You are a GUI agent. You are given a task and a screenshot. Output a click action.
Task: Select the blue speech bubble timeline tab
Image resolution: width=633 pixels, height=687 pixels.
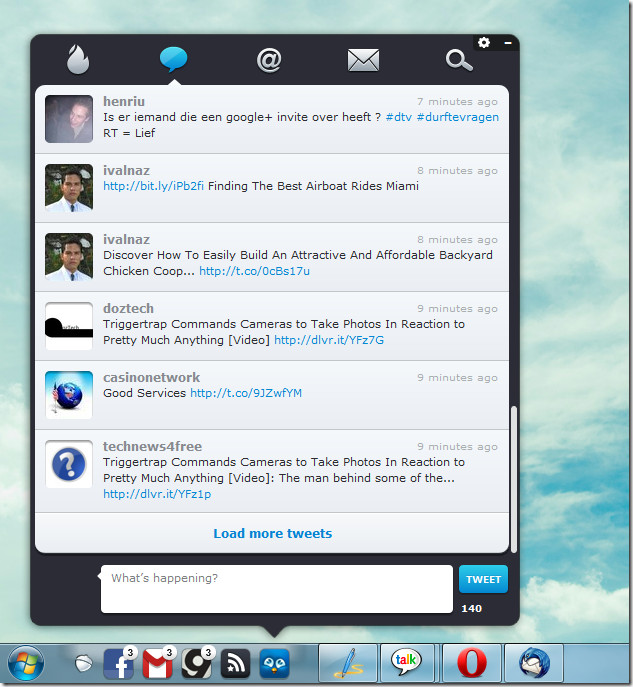173,59
